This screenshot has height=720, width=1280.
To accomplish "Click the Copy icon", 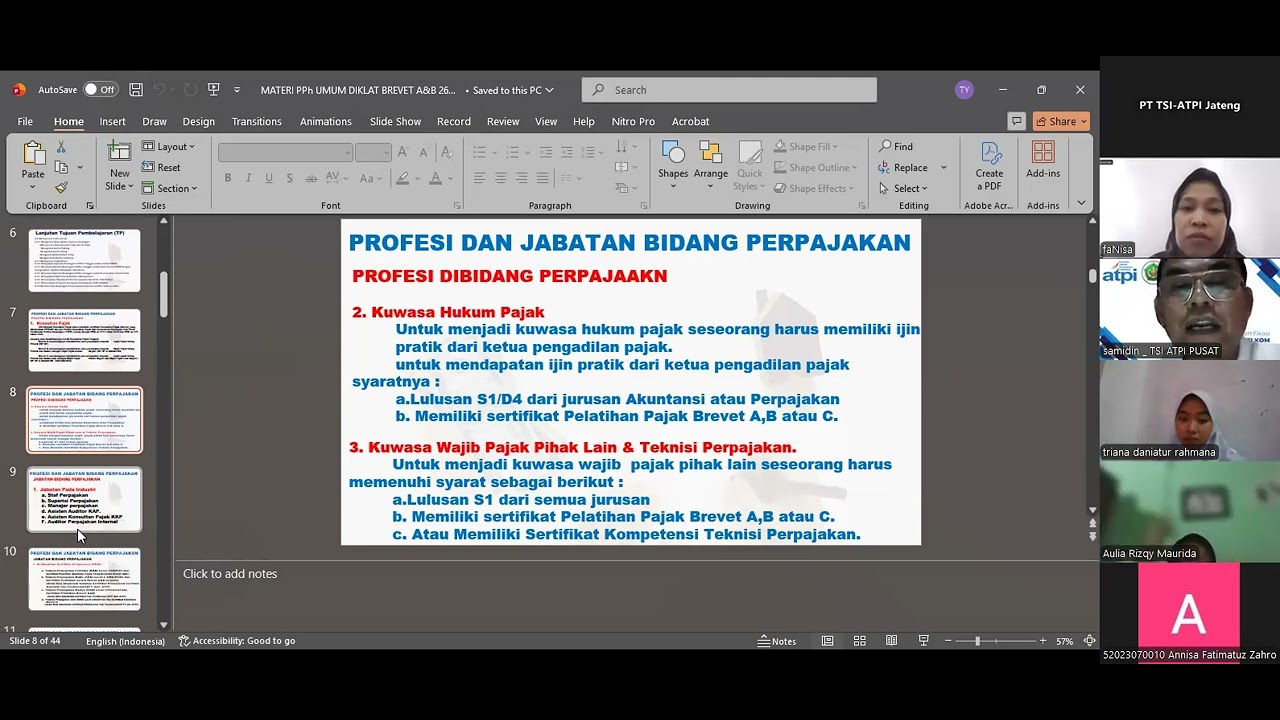I will click(61, 167).
